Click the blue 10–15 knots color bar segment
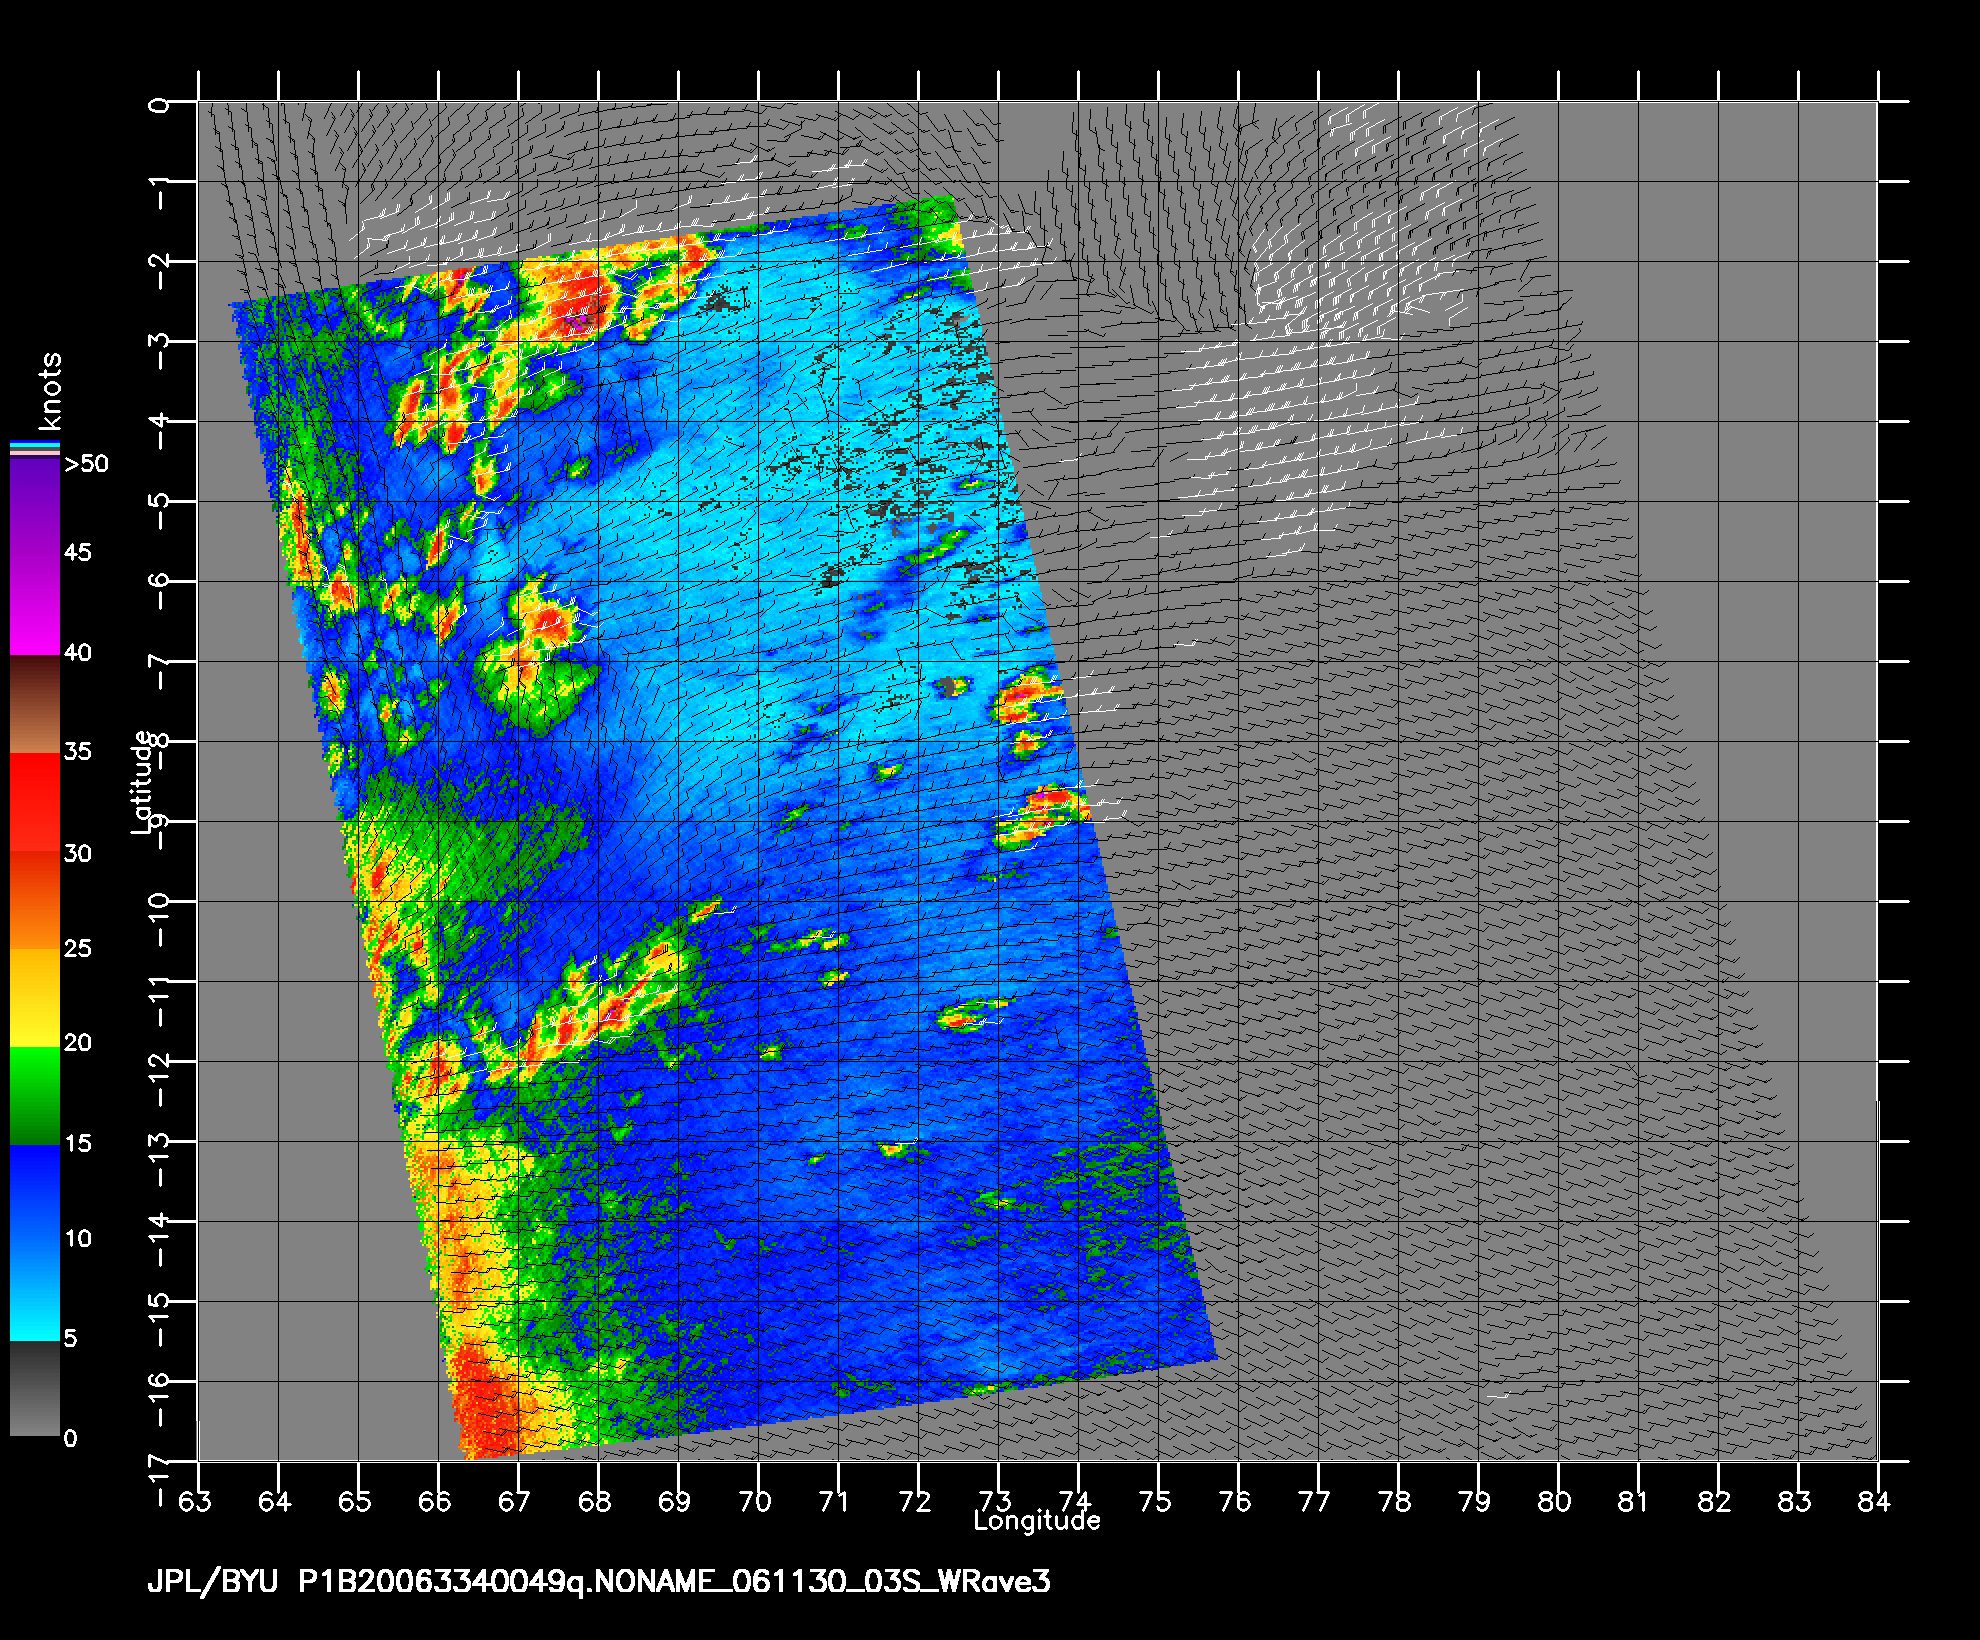The image size is (1980, 1640). (x=35, y=1194)
